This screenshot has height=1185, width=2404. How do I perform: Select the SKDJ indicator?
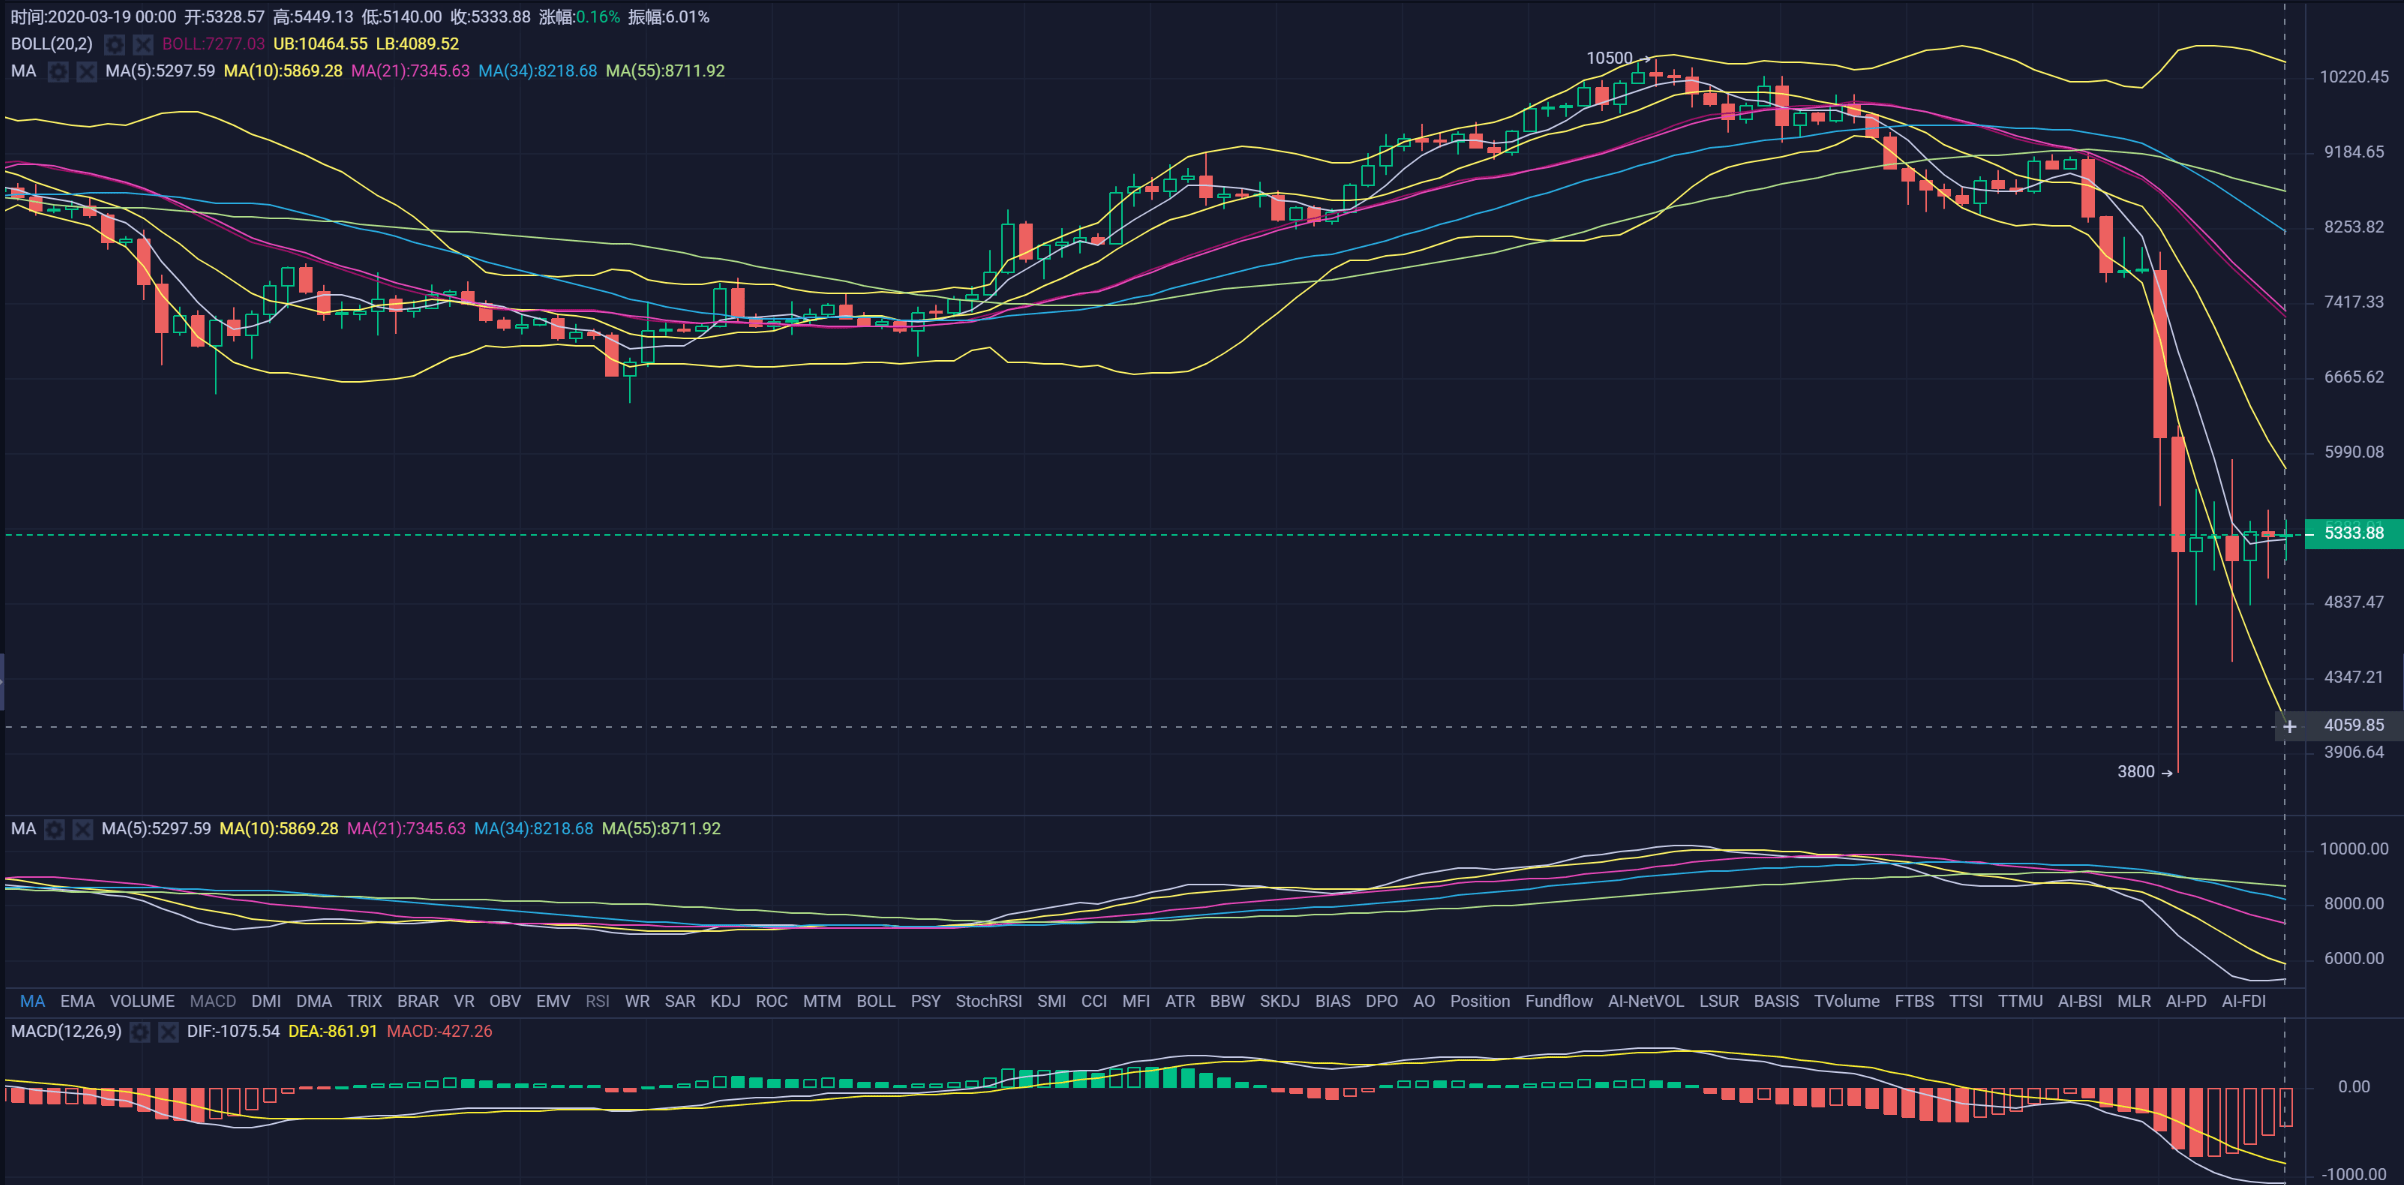tap(1280, 1001)
